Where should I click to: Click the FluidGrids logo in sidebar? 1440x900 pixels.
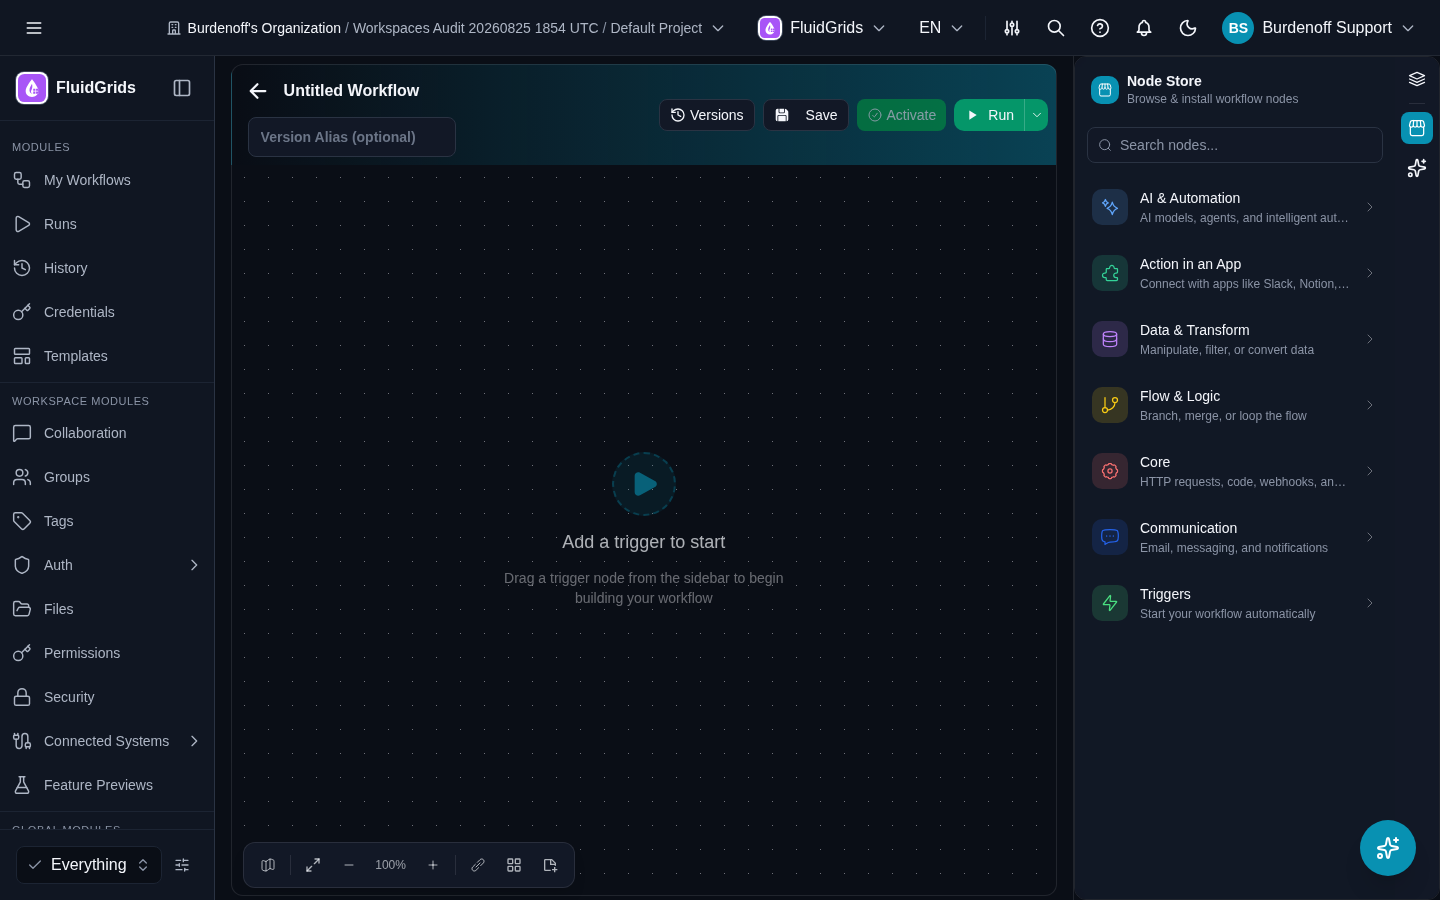[x=32, y=88]
